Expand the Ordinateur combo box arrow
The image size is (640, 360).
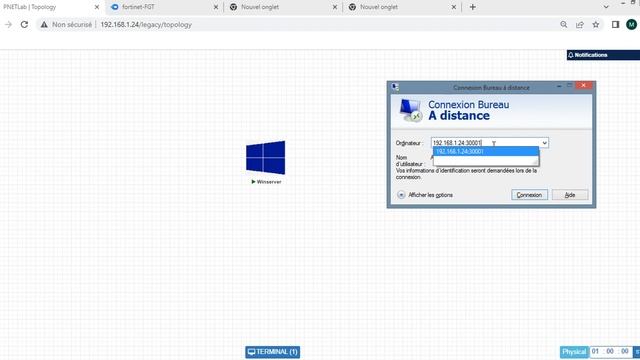pos(544,143)
